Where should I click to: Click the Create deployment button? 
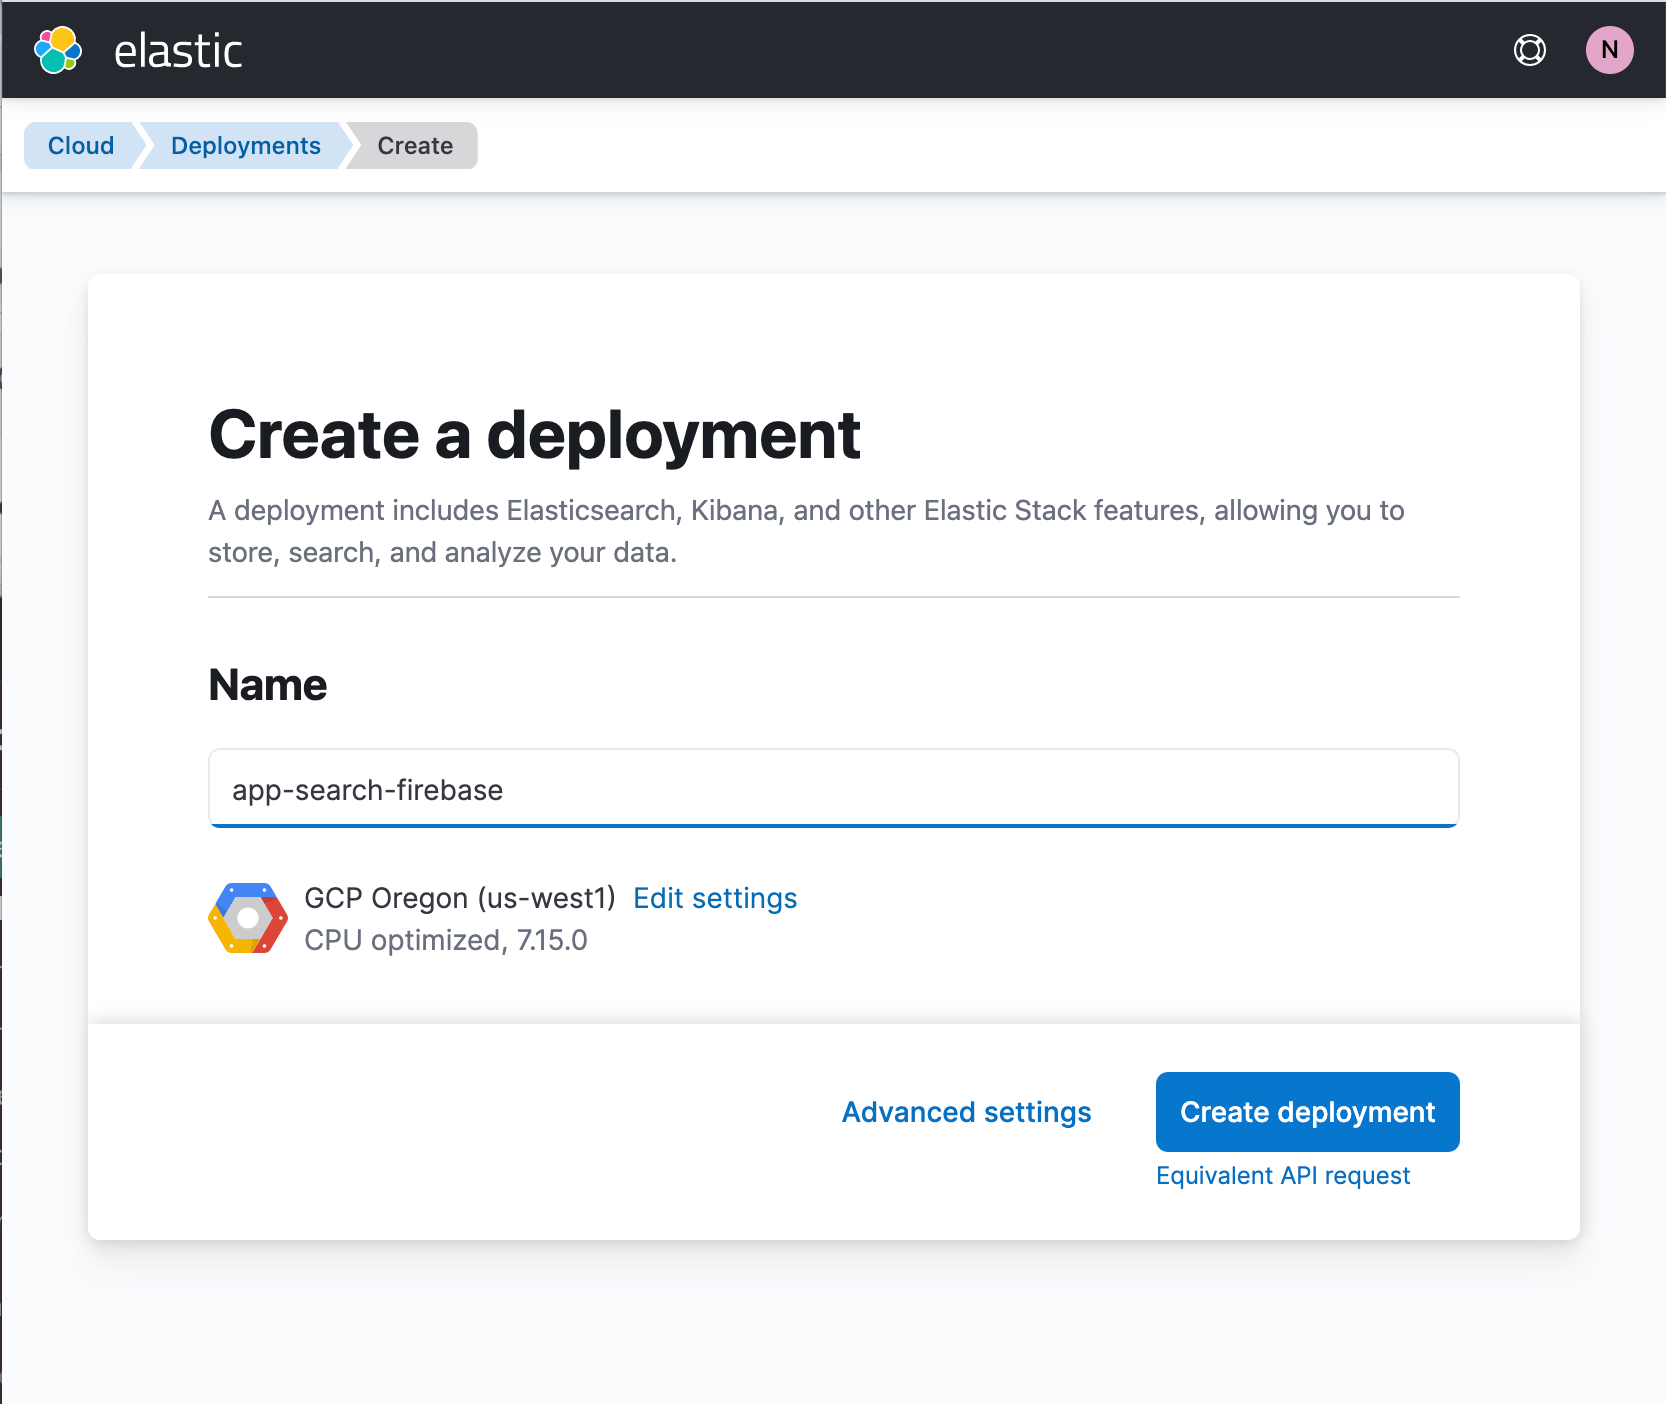(x=1307, y=1112)
